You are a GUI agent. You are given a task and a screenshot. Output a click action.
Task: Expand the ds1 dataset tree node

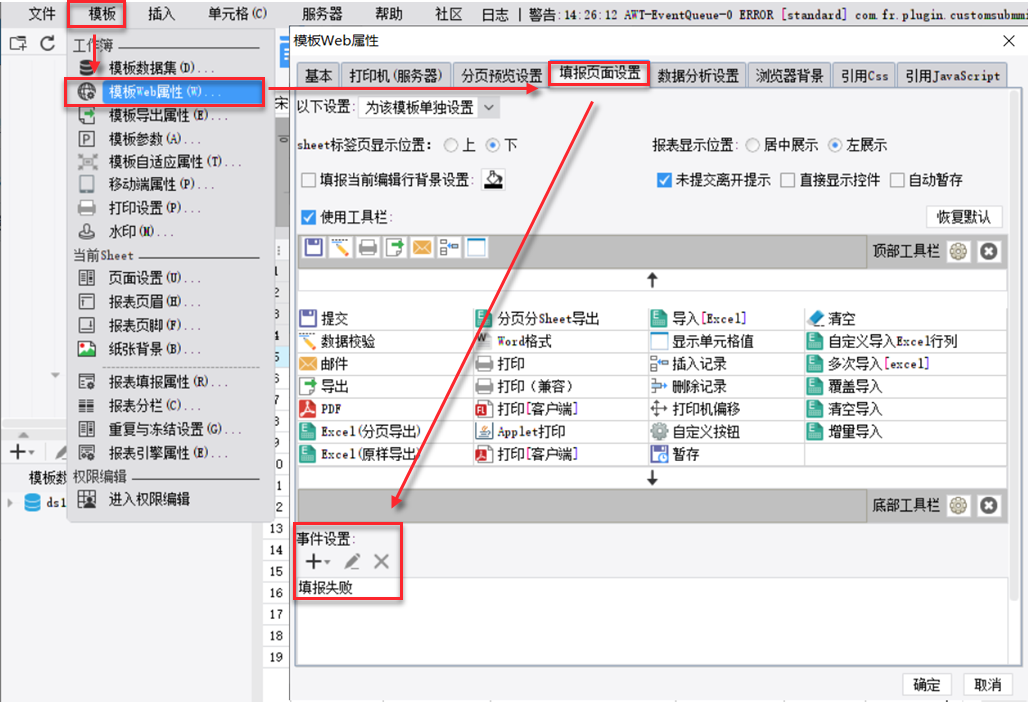(x=10, y=503)
